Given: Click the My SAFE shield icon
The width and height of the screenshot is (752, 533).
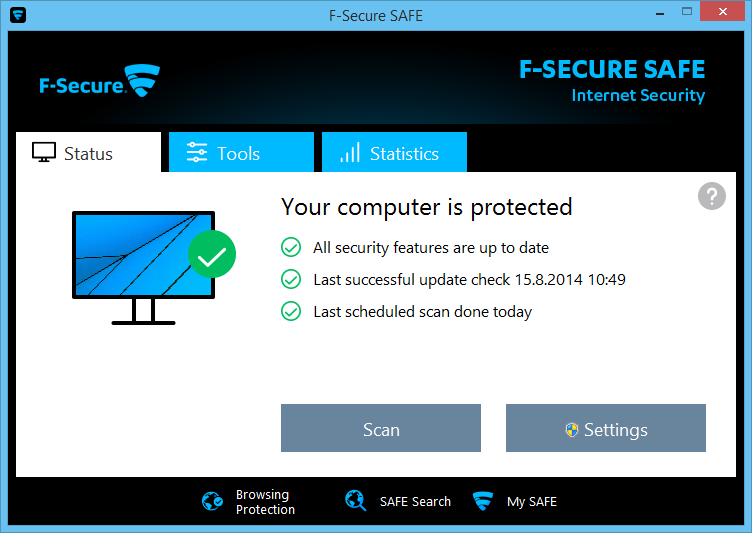Looking at the screenshot, I should [484, 501].
